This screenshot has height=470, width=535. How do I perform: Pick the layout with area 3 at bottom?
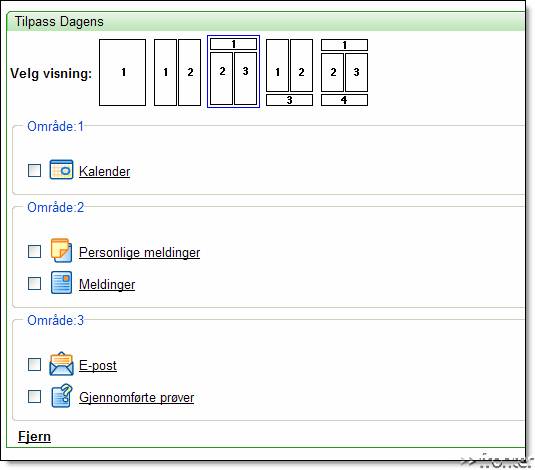coord(289,72)
